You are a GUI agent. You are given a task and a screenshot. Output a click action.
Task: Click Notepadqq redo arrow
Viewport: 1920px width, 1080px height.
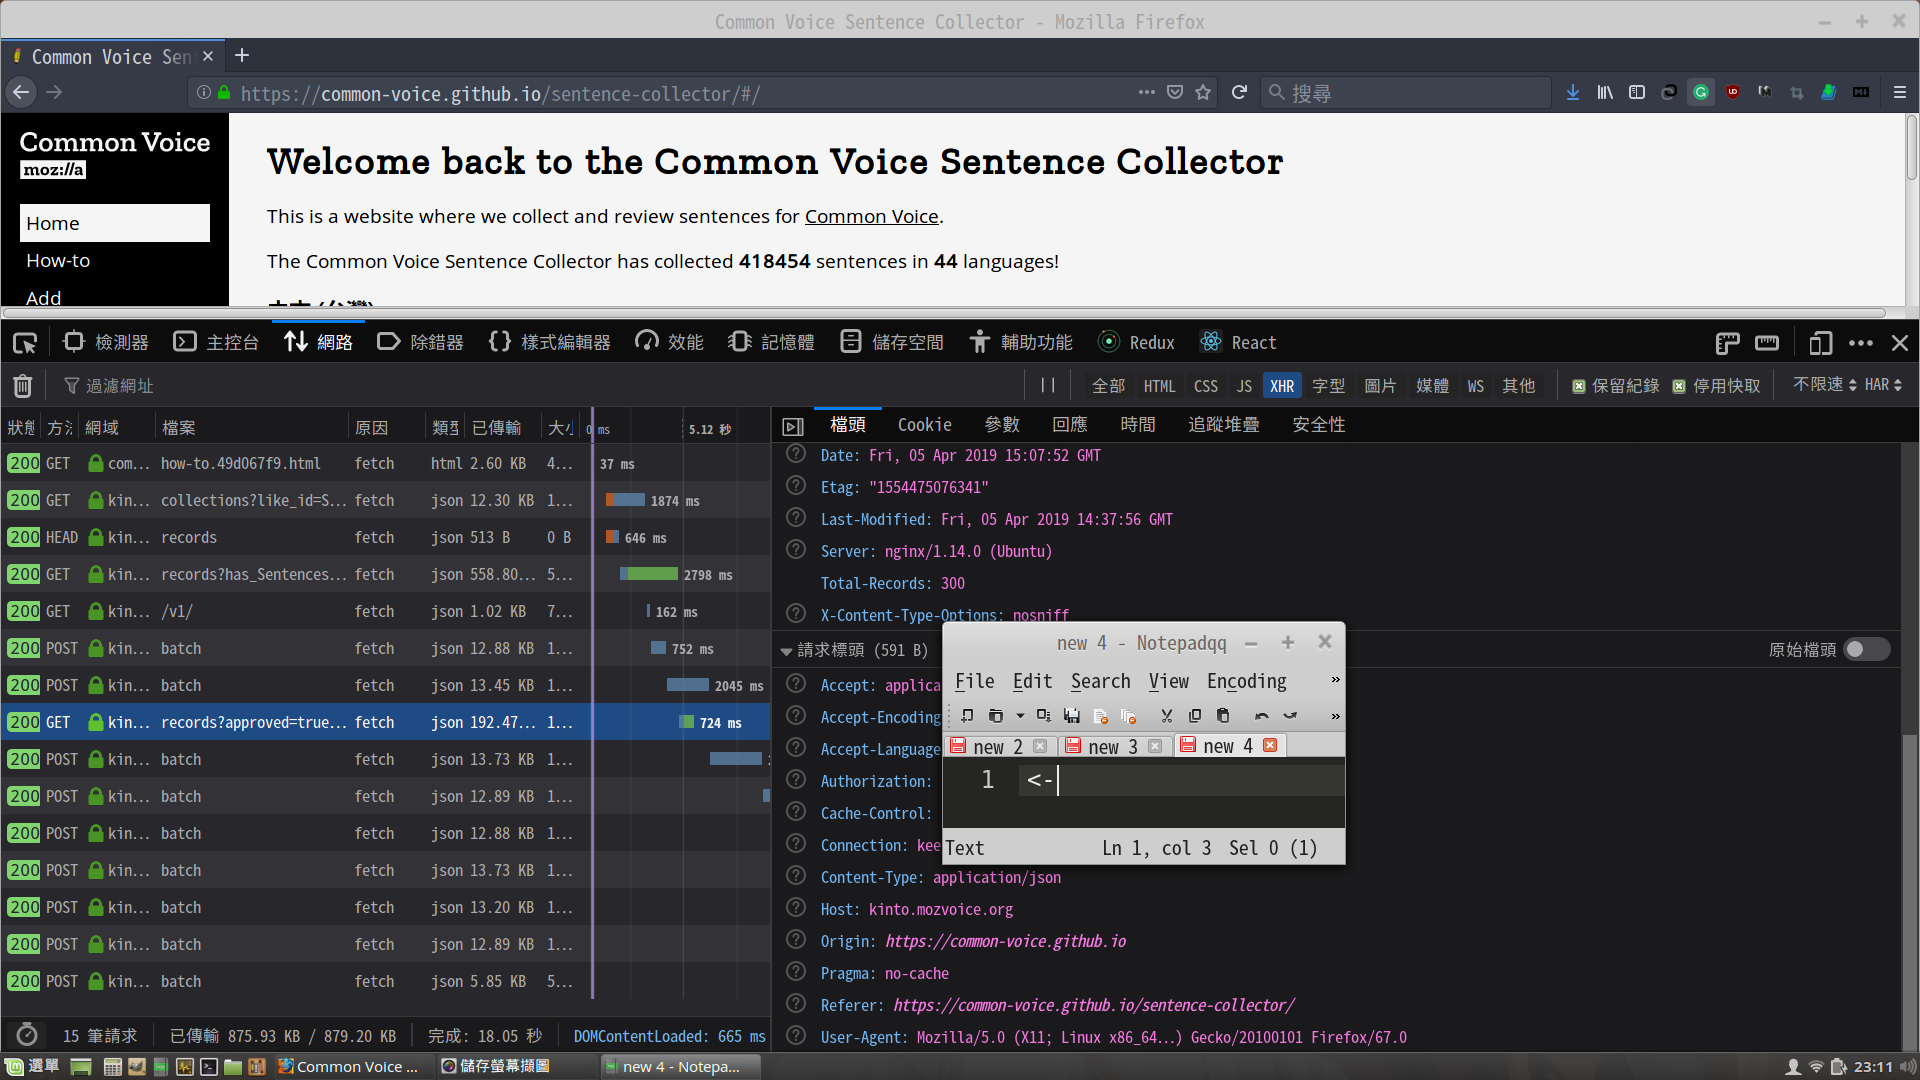(x=1290, y=716)
